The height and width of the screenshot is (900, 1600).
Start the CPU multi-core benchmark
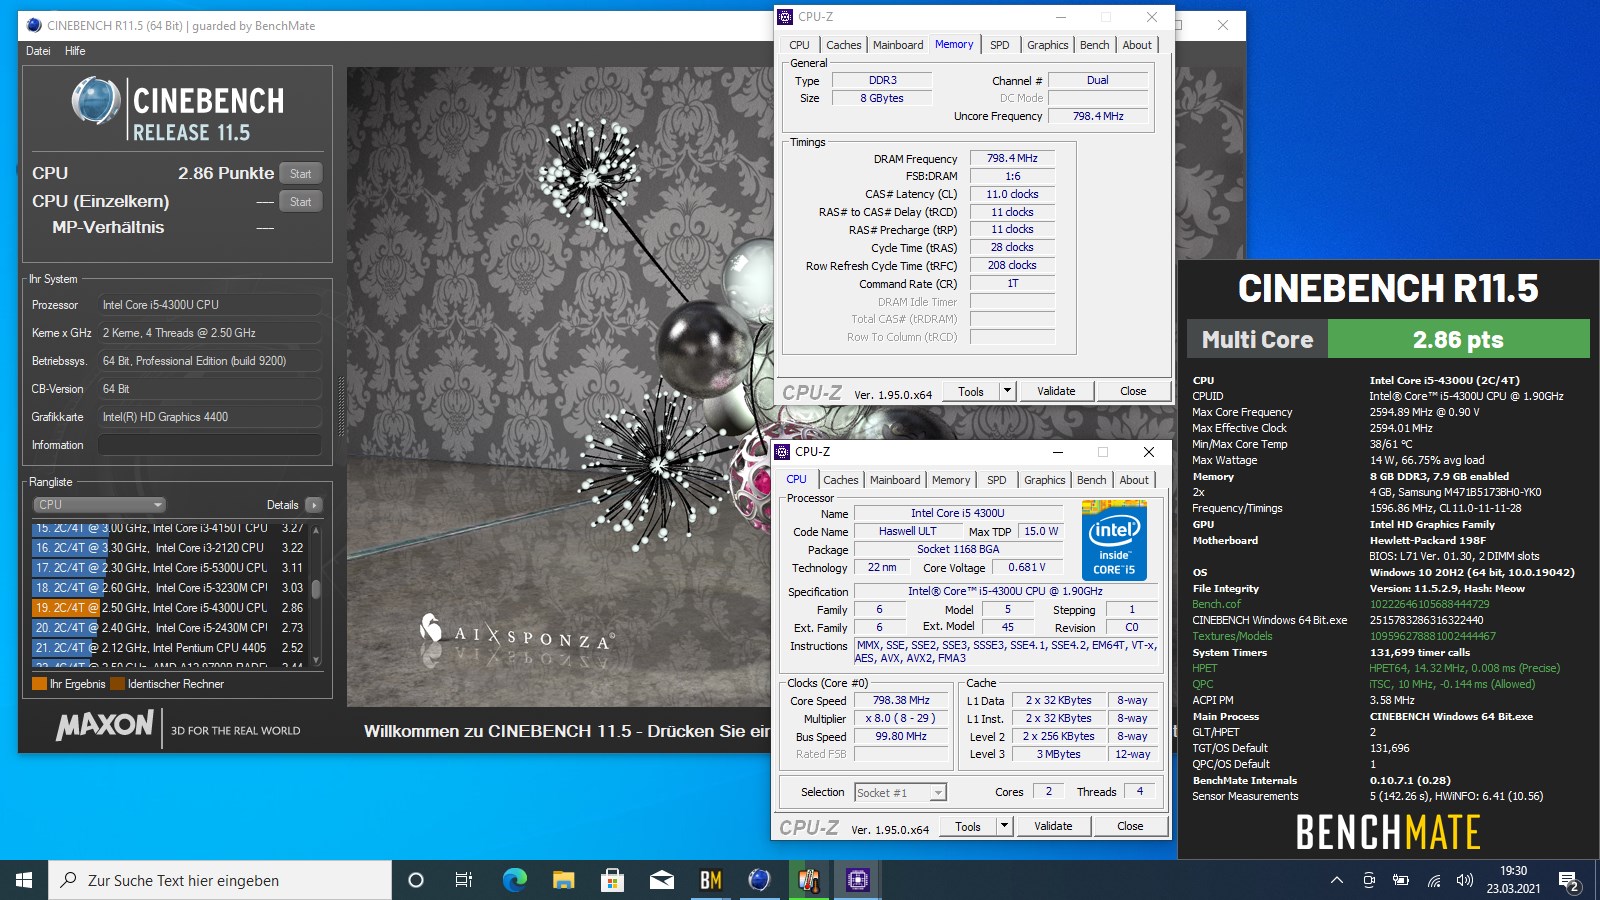(x=300, y=173)
